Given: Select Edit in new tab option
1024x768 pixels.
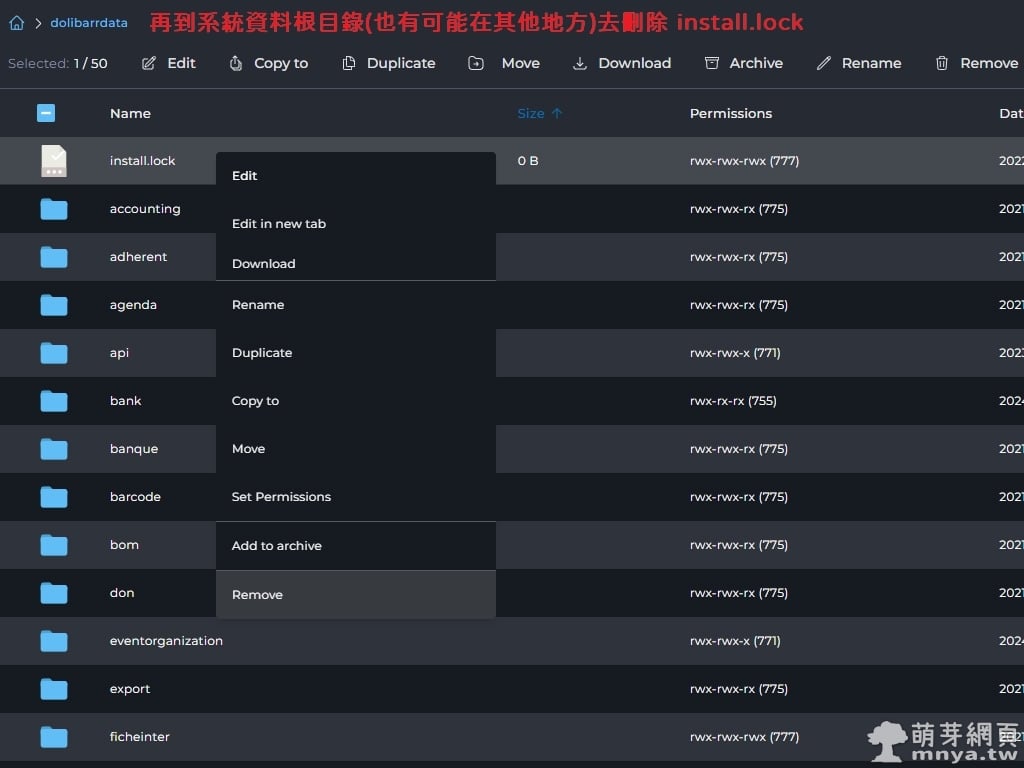Looking at the screenshot, I should pos(279,223).
